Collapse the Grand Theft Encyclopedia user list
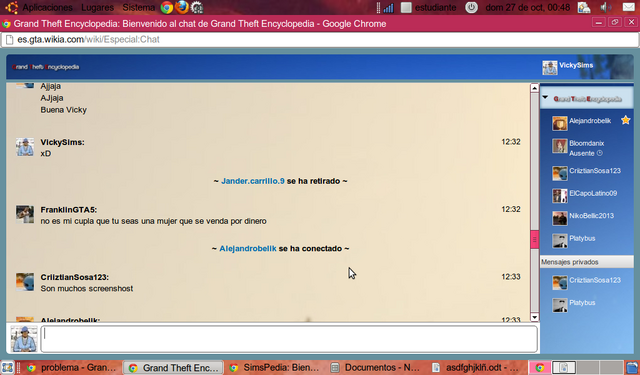The height and width of the screenshot is (375, 640). click(x=545, y=98)
